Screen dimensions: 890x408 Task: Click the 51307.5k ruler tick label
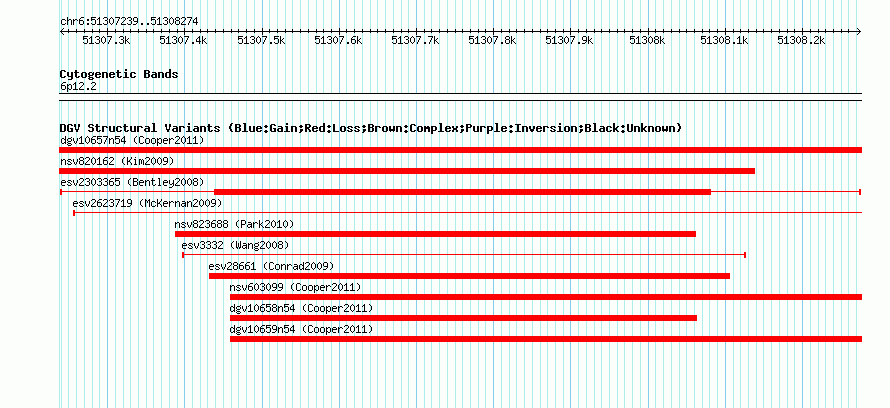click(261, 40)
